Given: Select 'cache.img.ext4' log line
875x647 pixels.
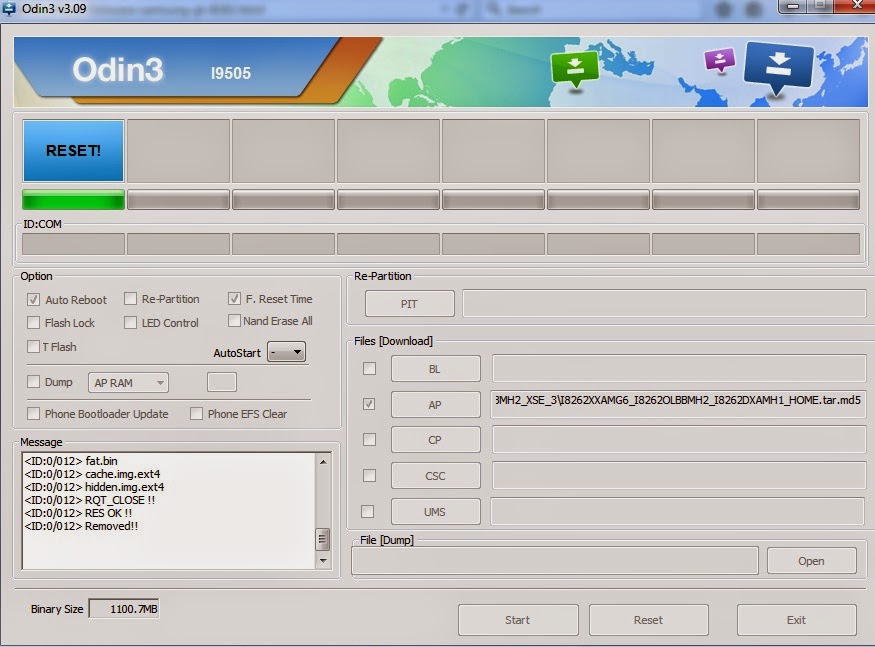Looking at the screenshot, I should pos(92,474).
